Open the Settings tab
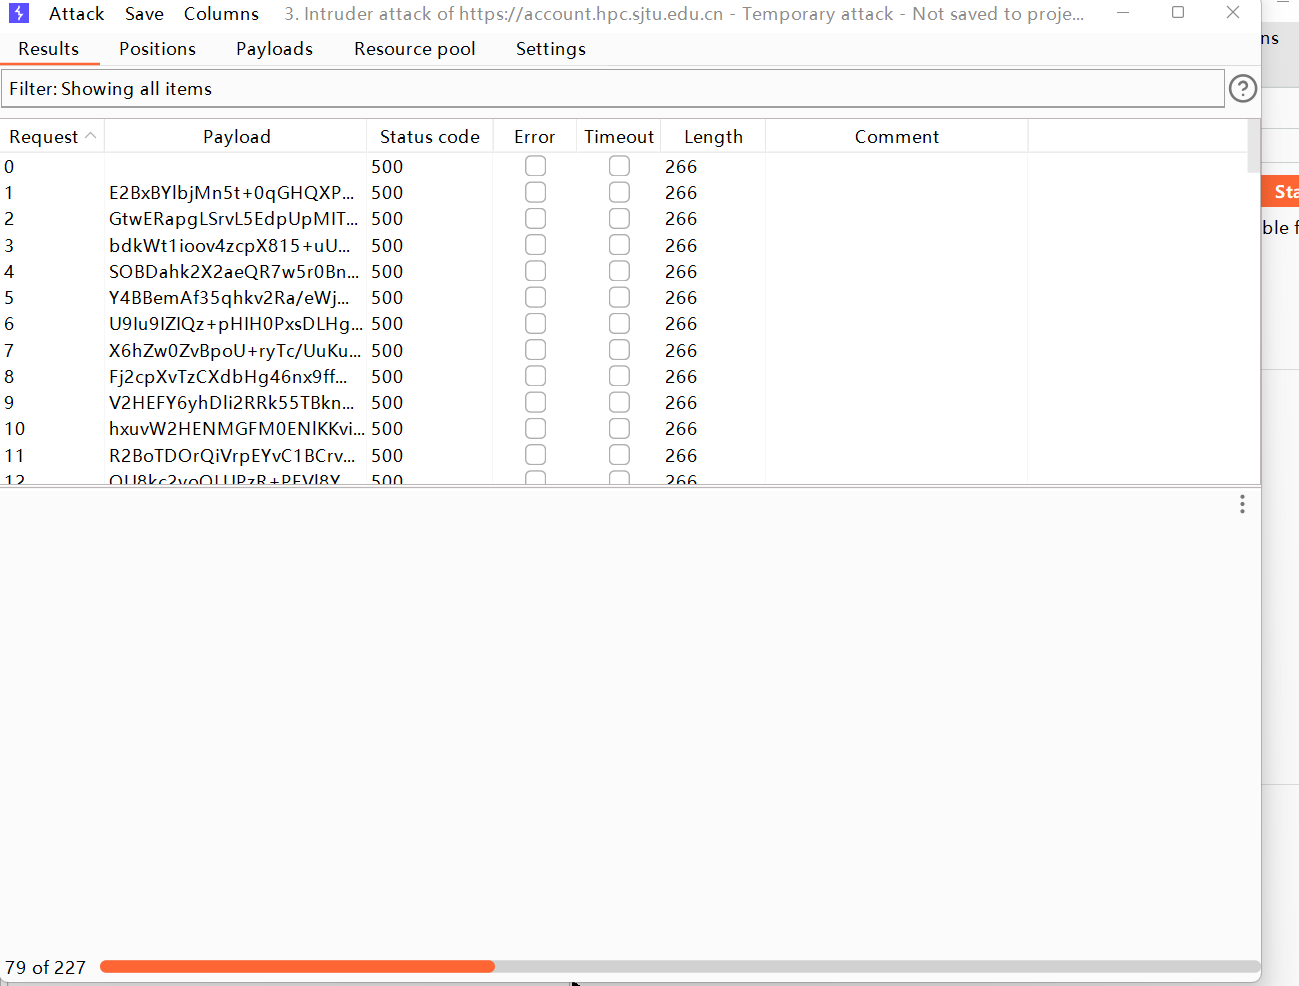 click(x=550, y=49)
